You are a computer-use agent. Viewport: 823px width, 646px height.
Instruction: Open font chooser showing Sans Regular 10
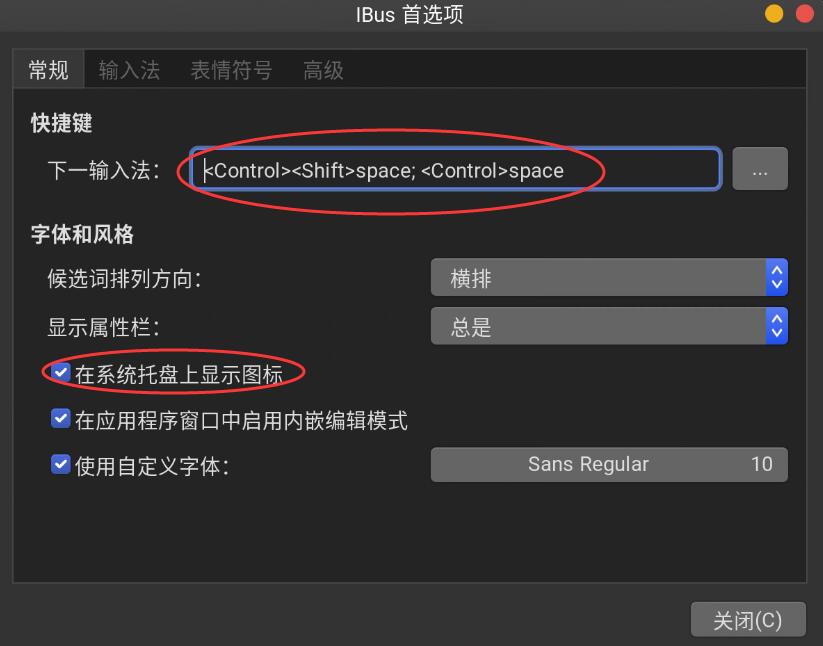(x=609, y=464)
